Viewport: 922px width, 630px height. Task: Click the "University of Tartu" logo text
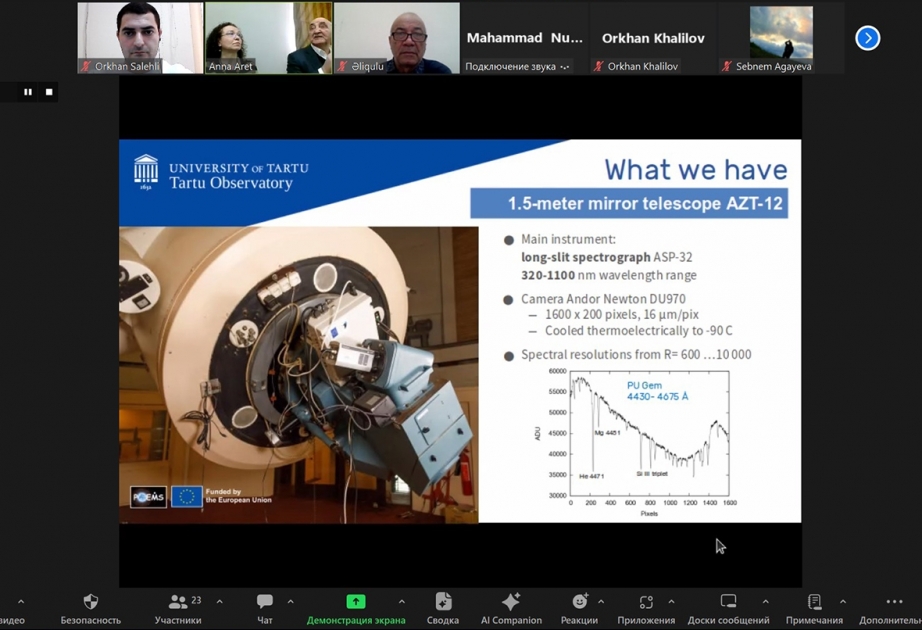(239, 168)
